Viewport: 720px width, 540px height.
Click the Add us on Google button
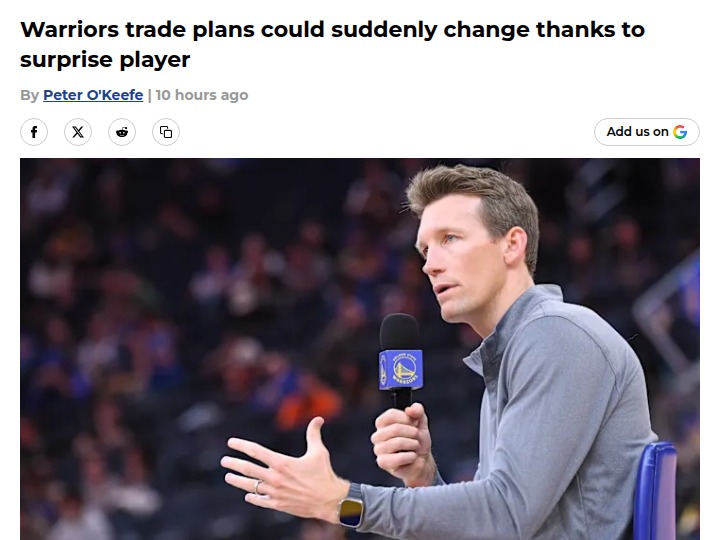coord(647,132)
